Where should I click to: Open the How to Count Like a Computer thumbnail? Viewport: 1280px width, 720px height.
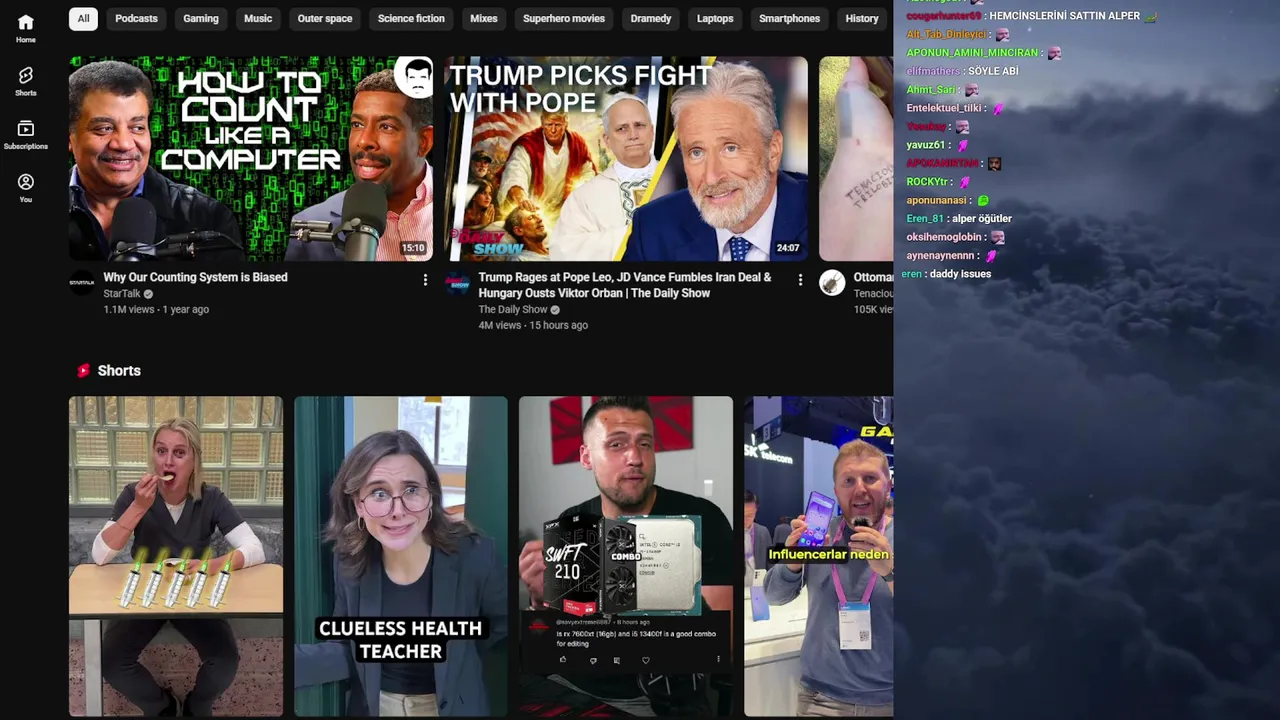tap(251, 158)
